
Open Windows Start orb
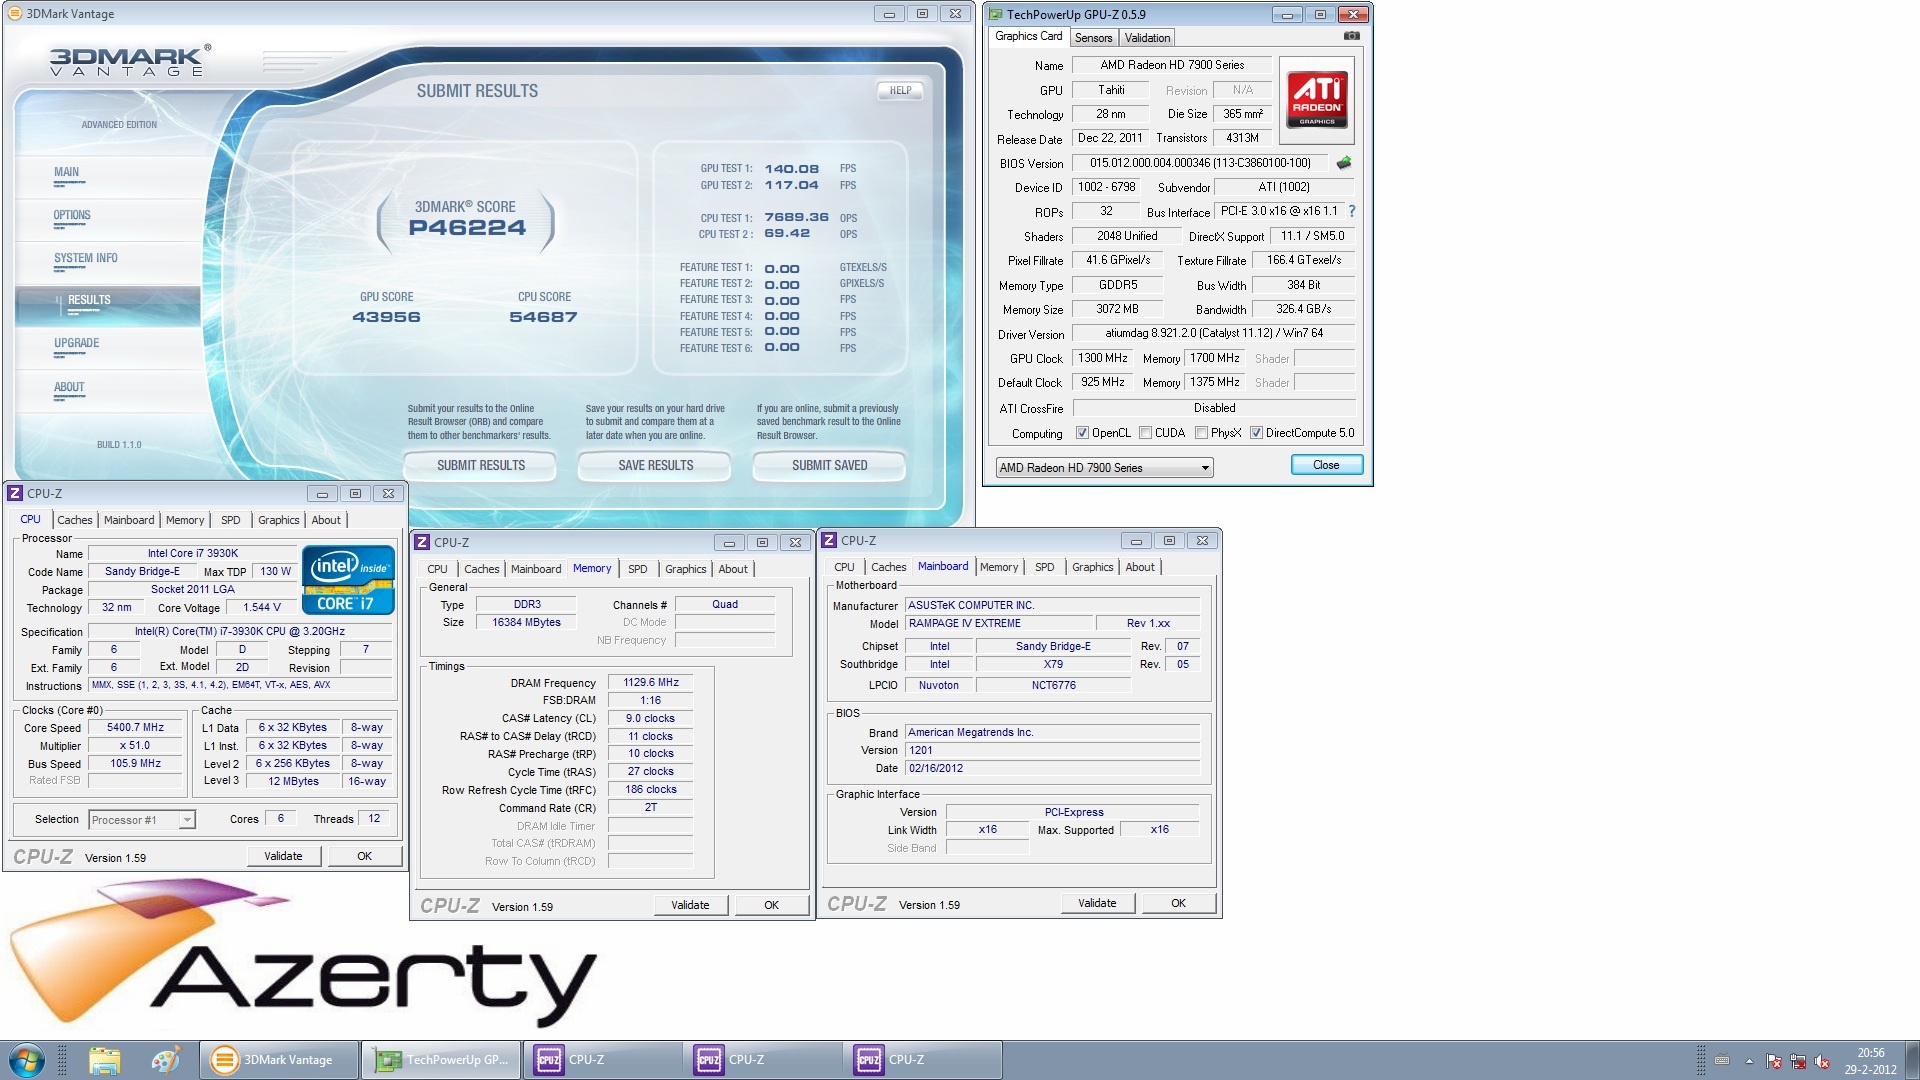pyautogui.click(x=27, y=1060)
